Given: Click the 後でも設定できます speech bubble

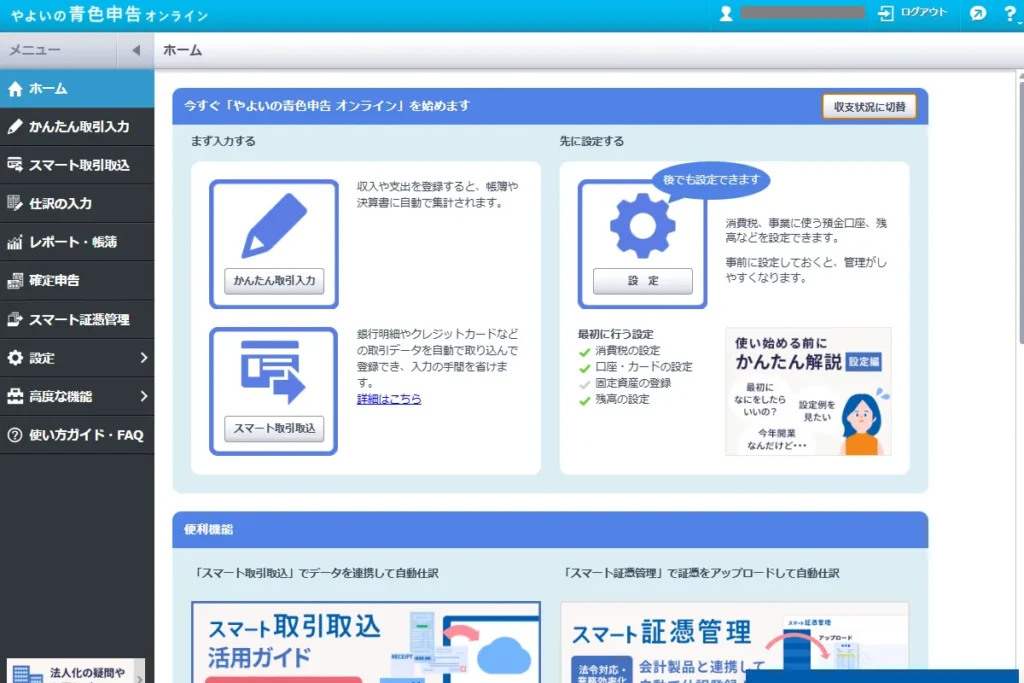Looking at the screenshot, I should (711, 180).
